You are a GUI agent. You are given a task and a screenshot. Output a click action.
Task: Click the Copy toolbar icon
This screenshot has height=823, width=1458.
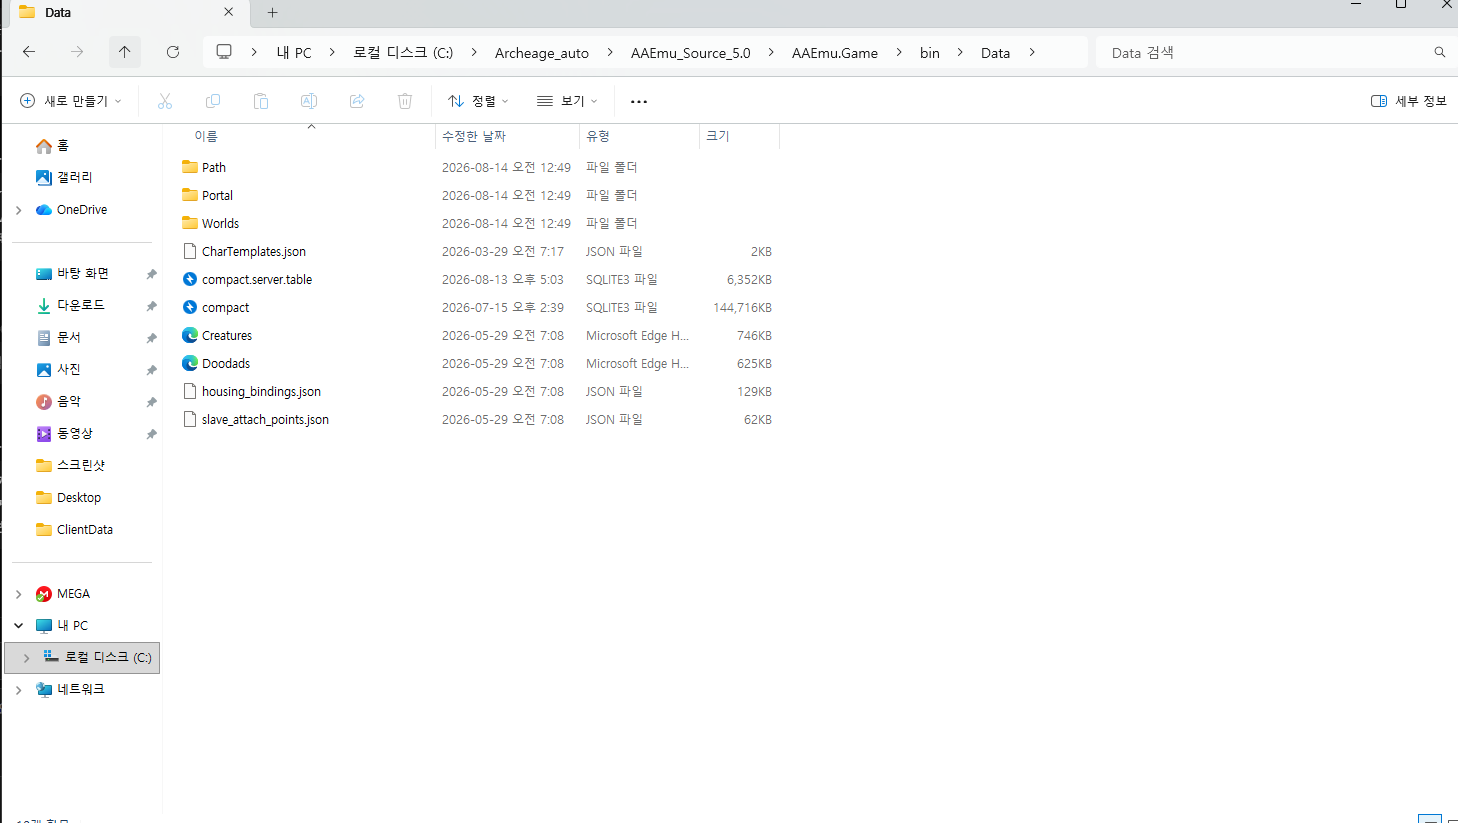click(x=213, y=101)
